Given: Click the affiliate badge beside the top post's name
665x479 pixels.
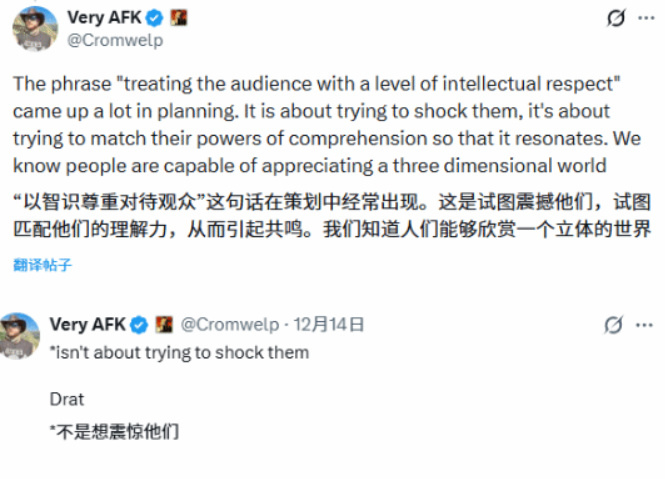Looking at the screenshot, I should 180,18.
